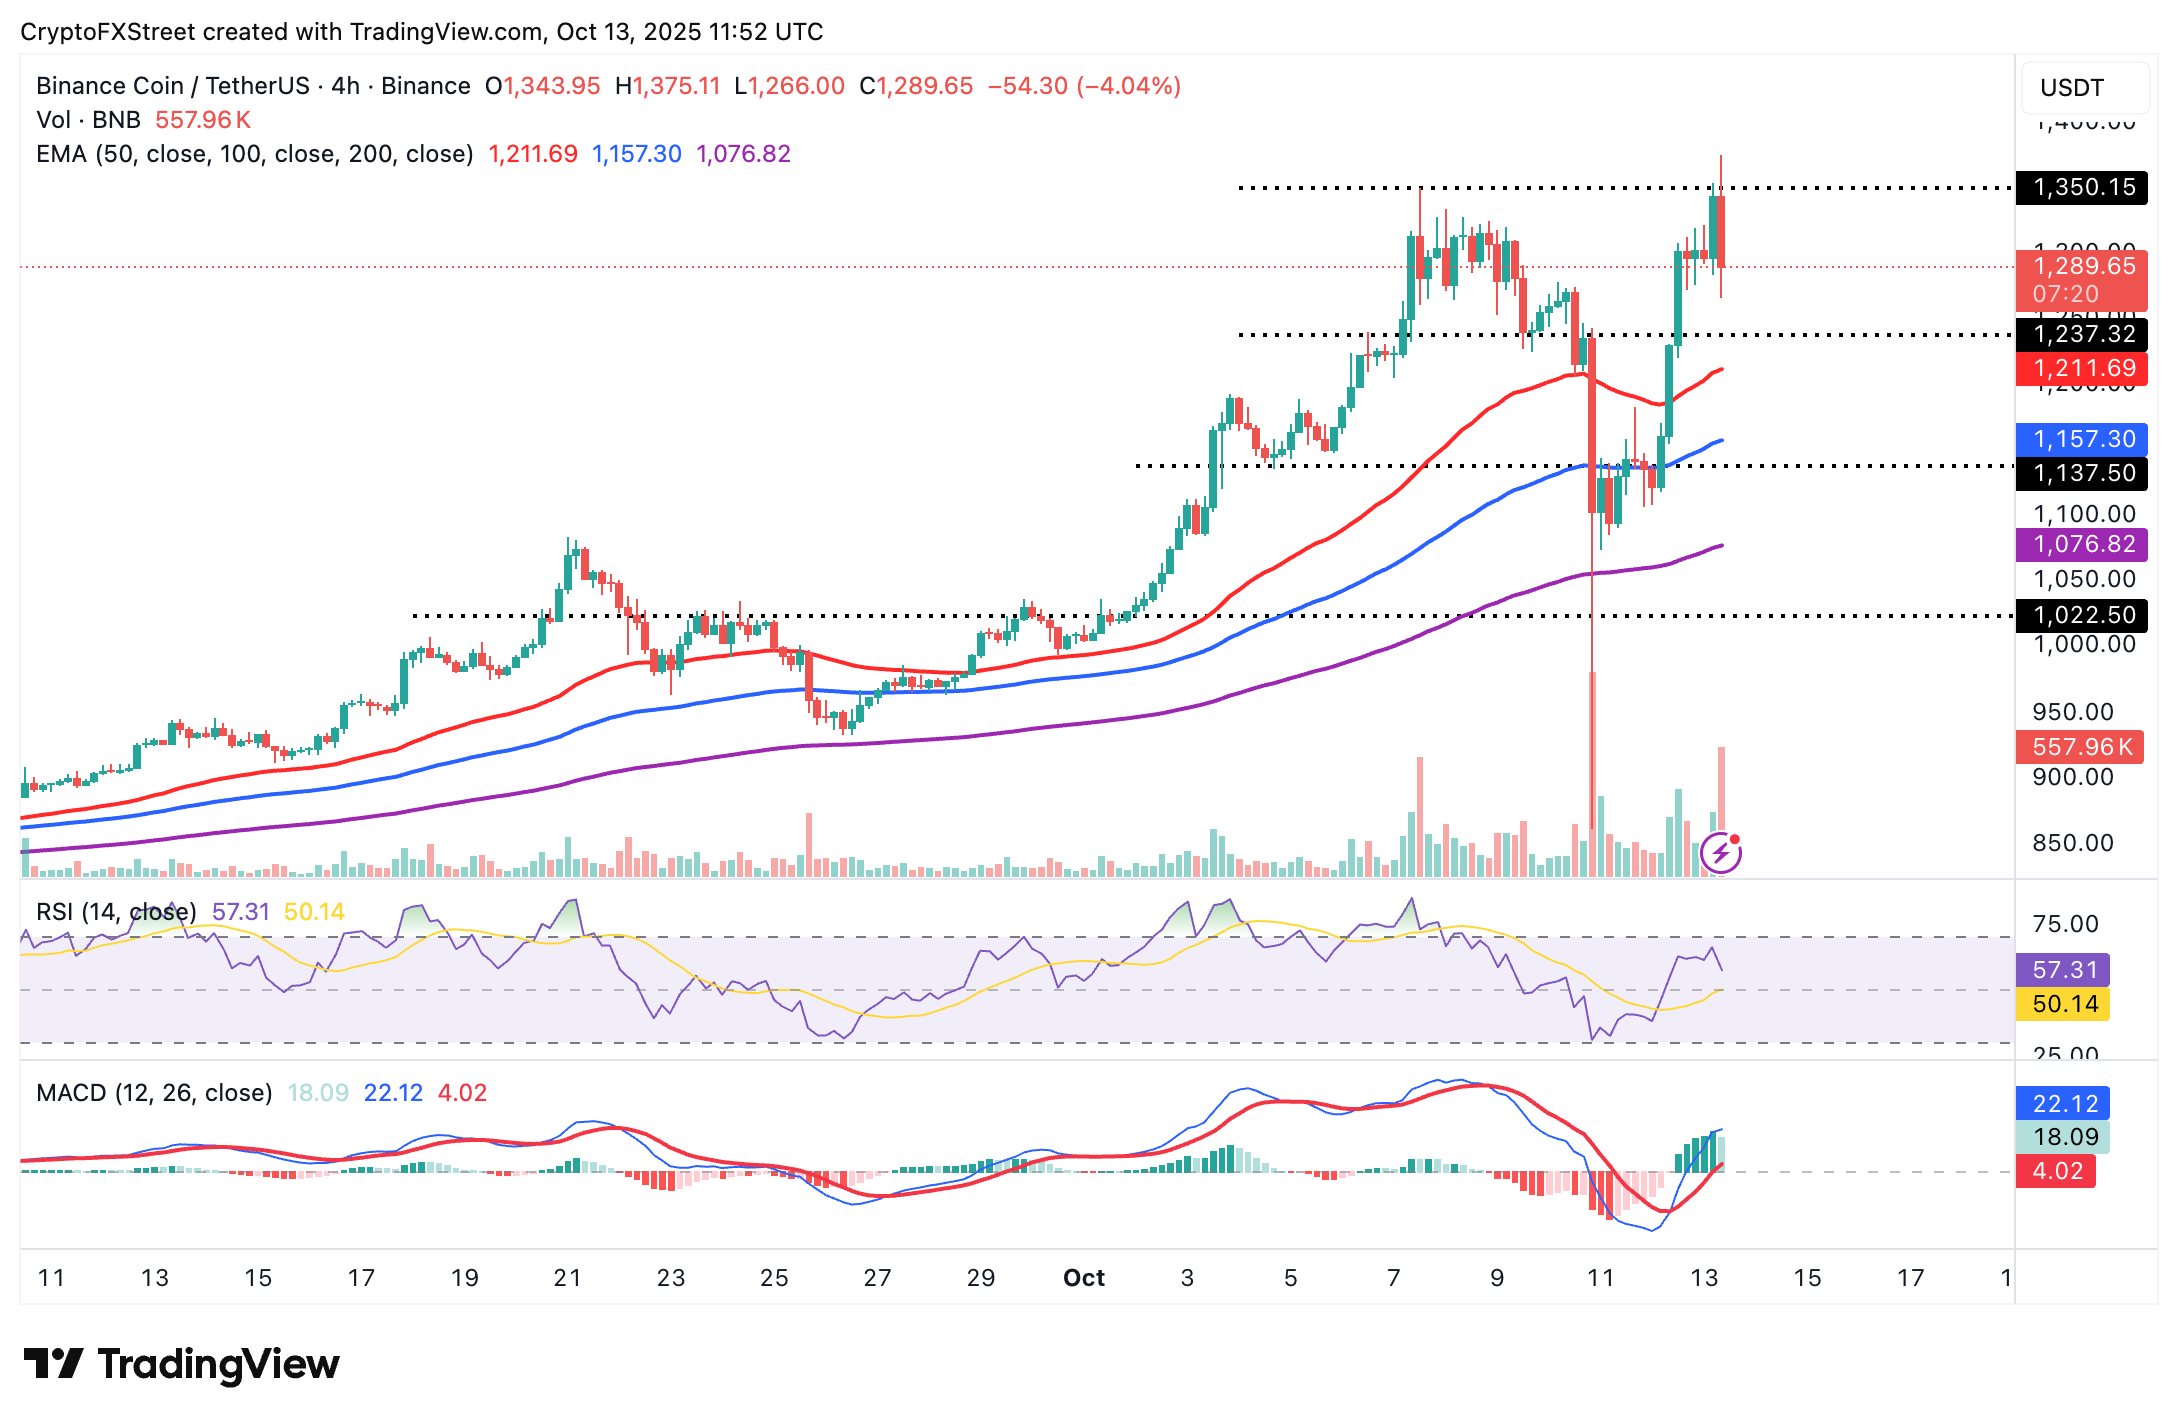
Task: Click the purple 57.31 RSI value tag
Action: point(2063,970)
